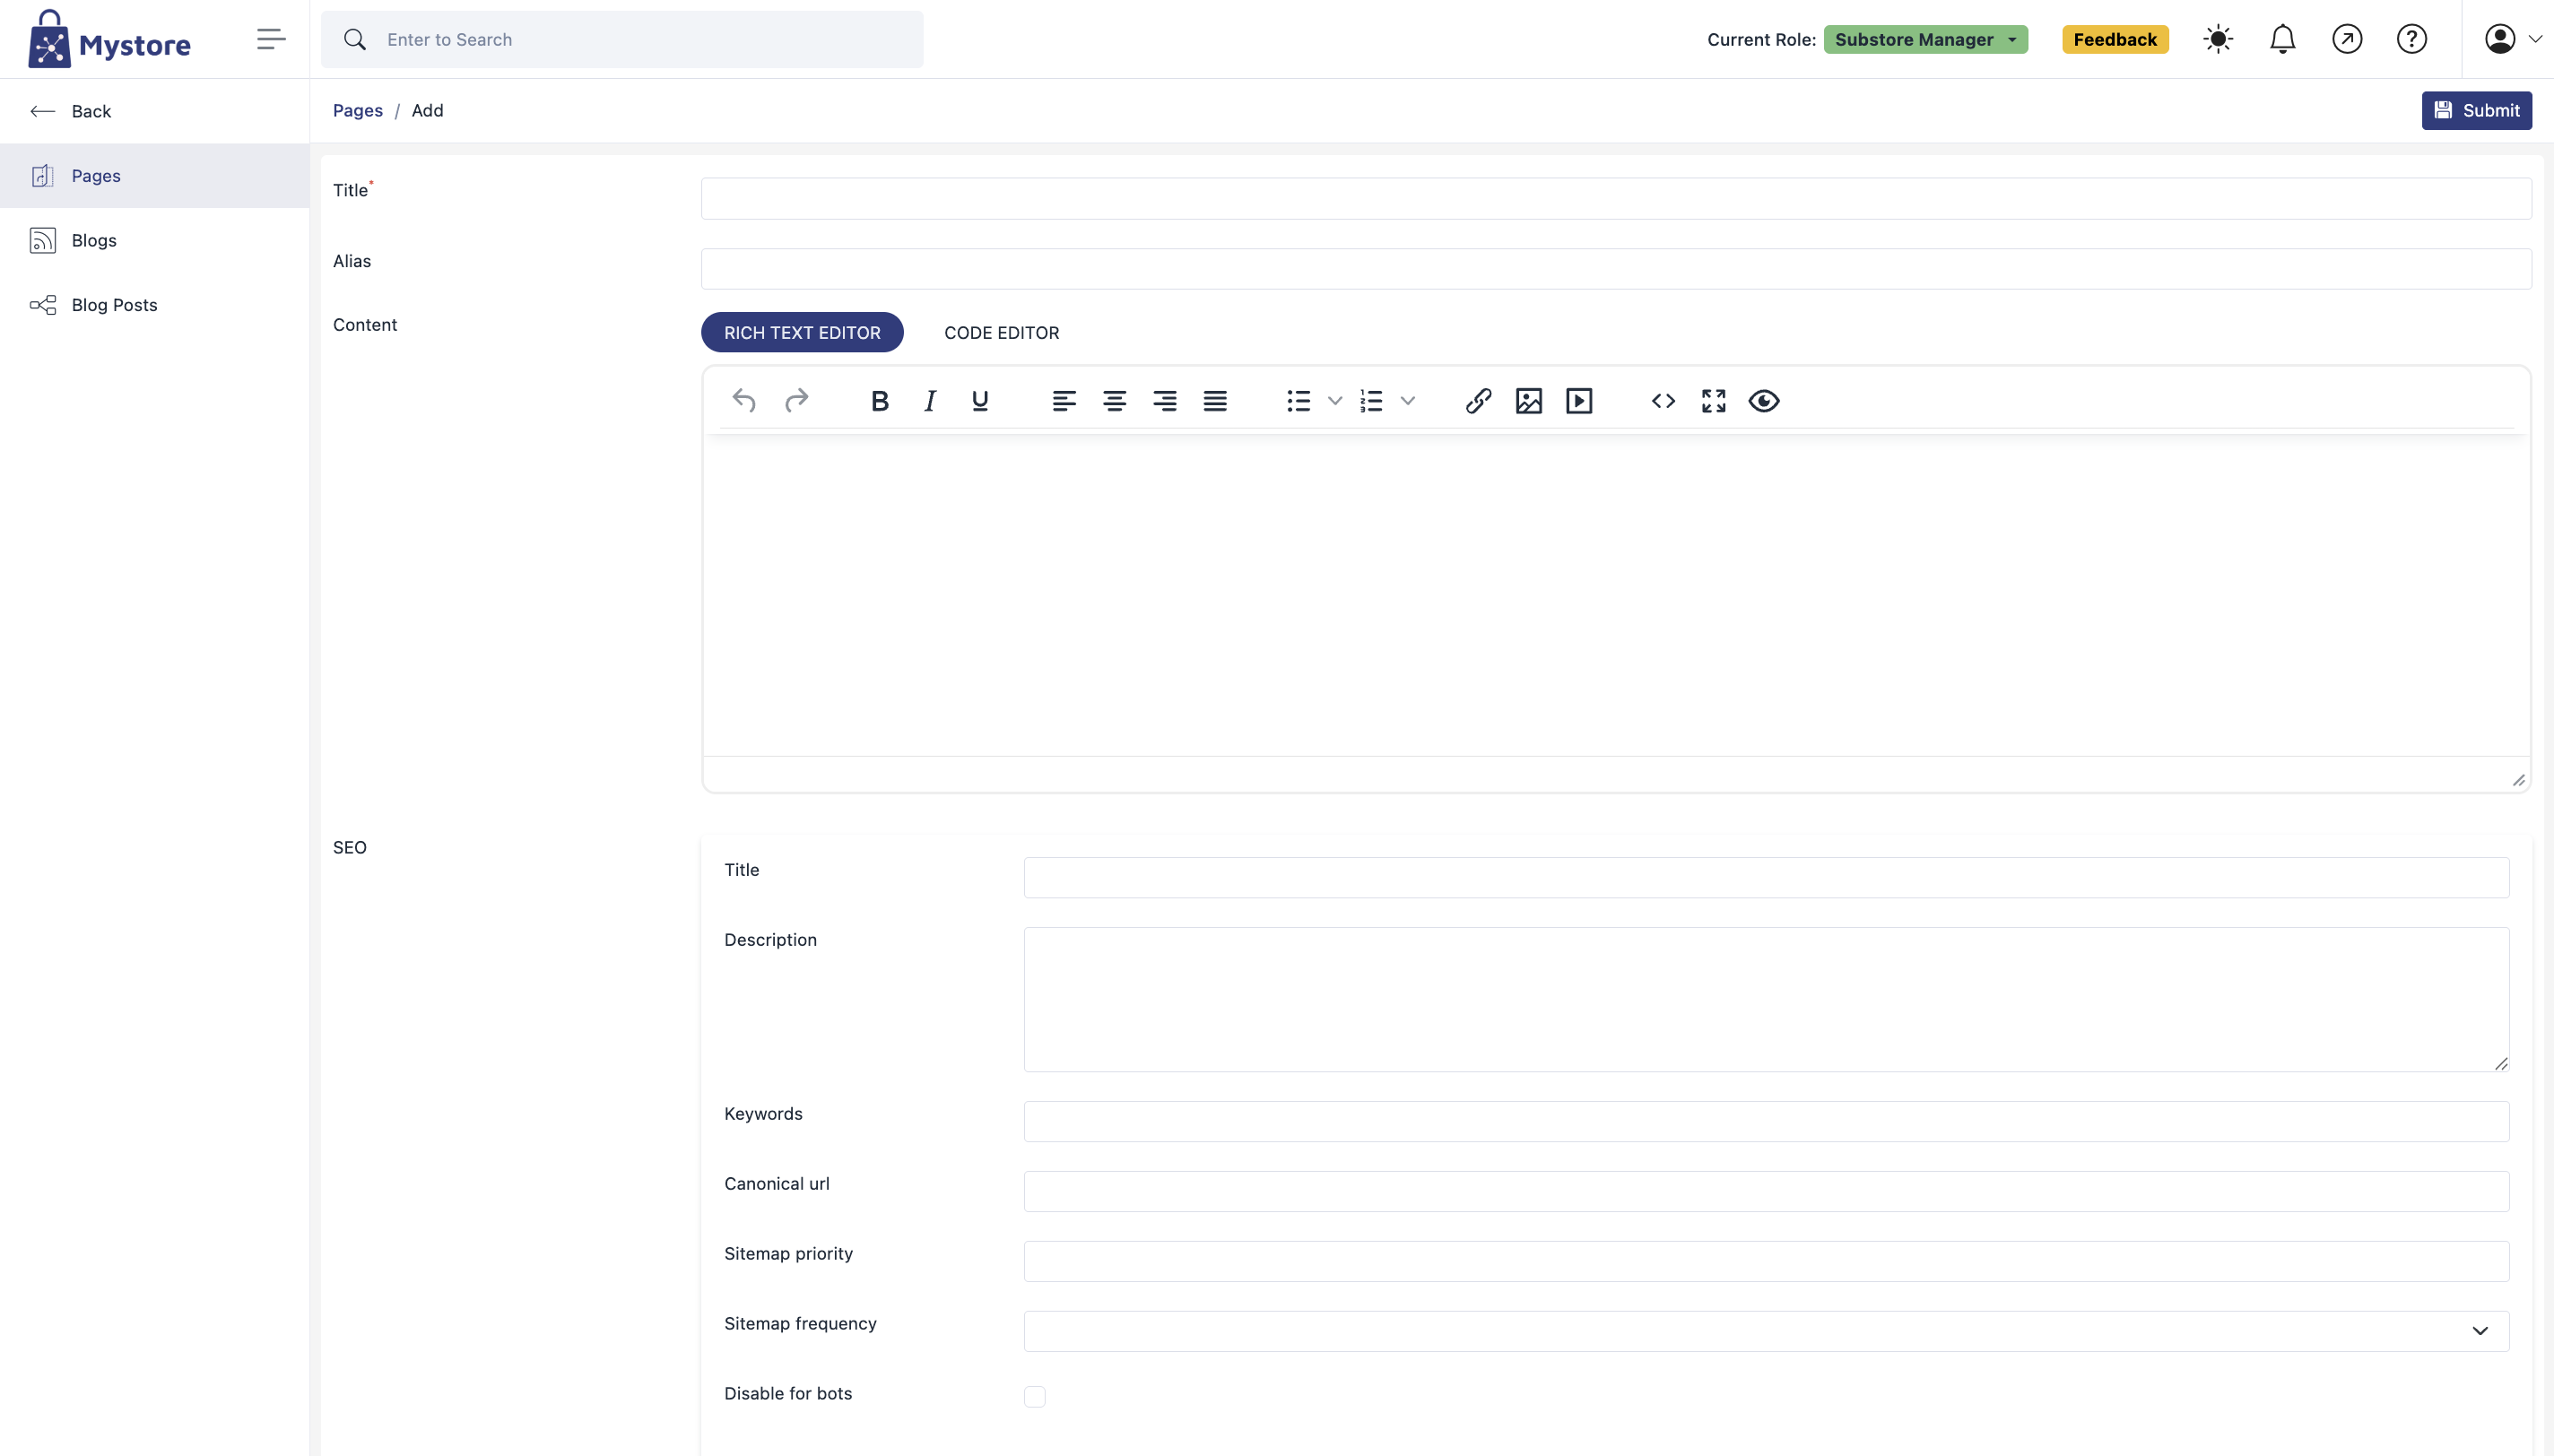Toggle light/dark theme sun icon
This screenshot has height=1456, width=2554.
pos(2218,39)
